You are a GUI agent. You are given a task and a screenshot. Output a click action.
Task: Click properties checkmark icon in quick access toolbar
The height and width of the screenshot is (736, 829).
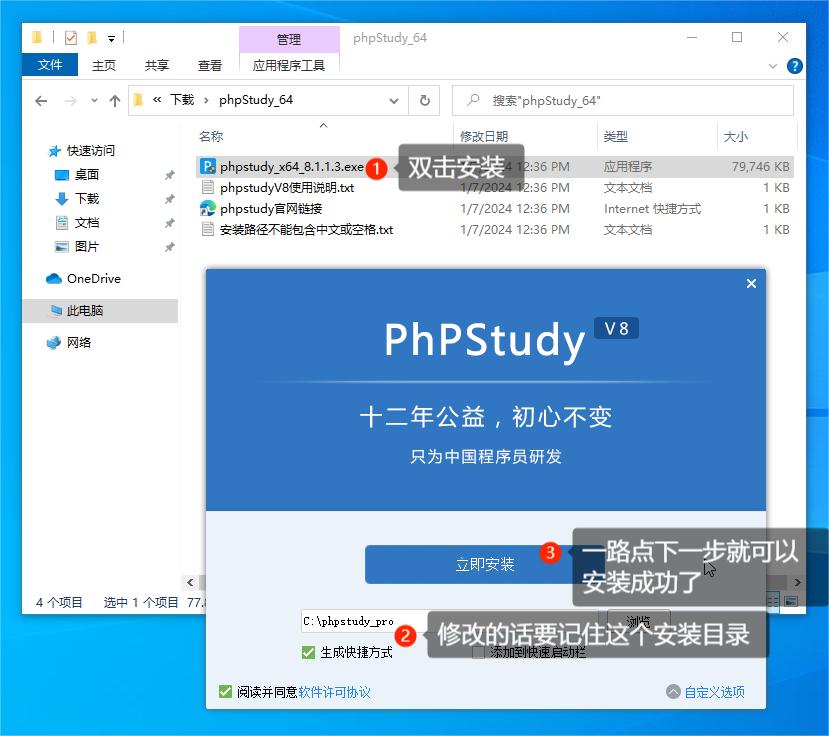pyautogui.click(x=70, y=38)
